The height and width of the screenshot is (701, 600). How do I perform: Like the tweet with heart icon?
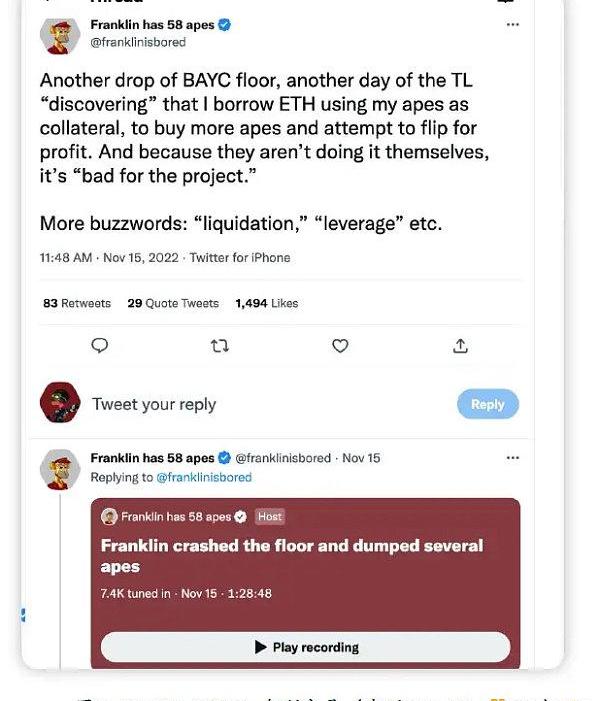[x=340, y=345]
